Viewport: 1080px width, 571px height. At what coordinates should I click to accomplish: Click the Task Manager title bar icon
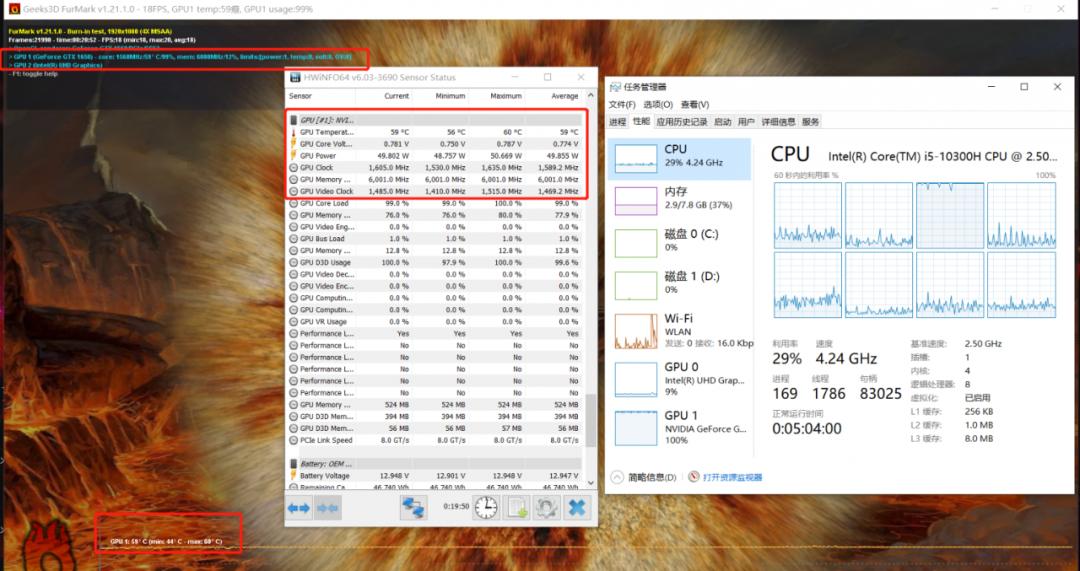coord(614,87)
